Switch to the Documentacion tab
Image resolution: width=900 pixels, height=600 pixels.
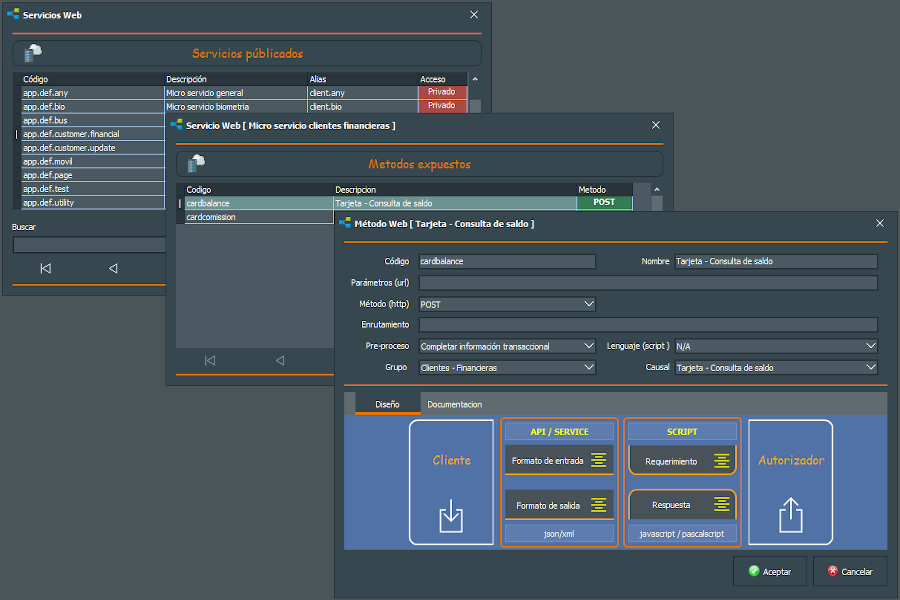pos(454,404)
